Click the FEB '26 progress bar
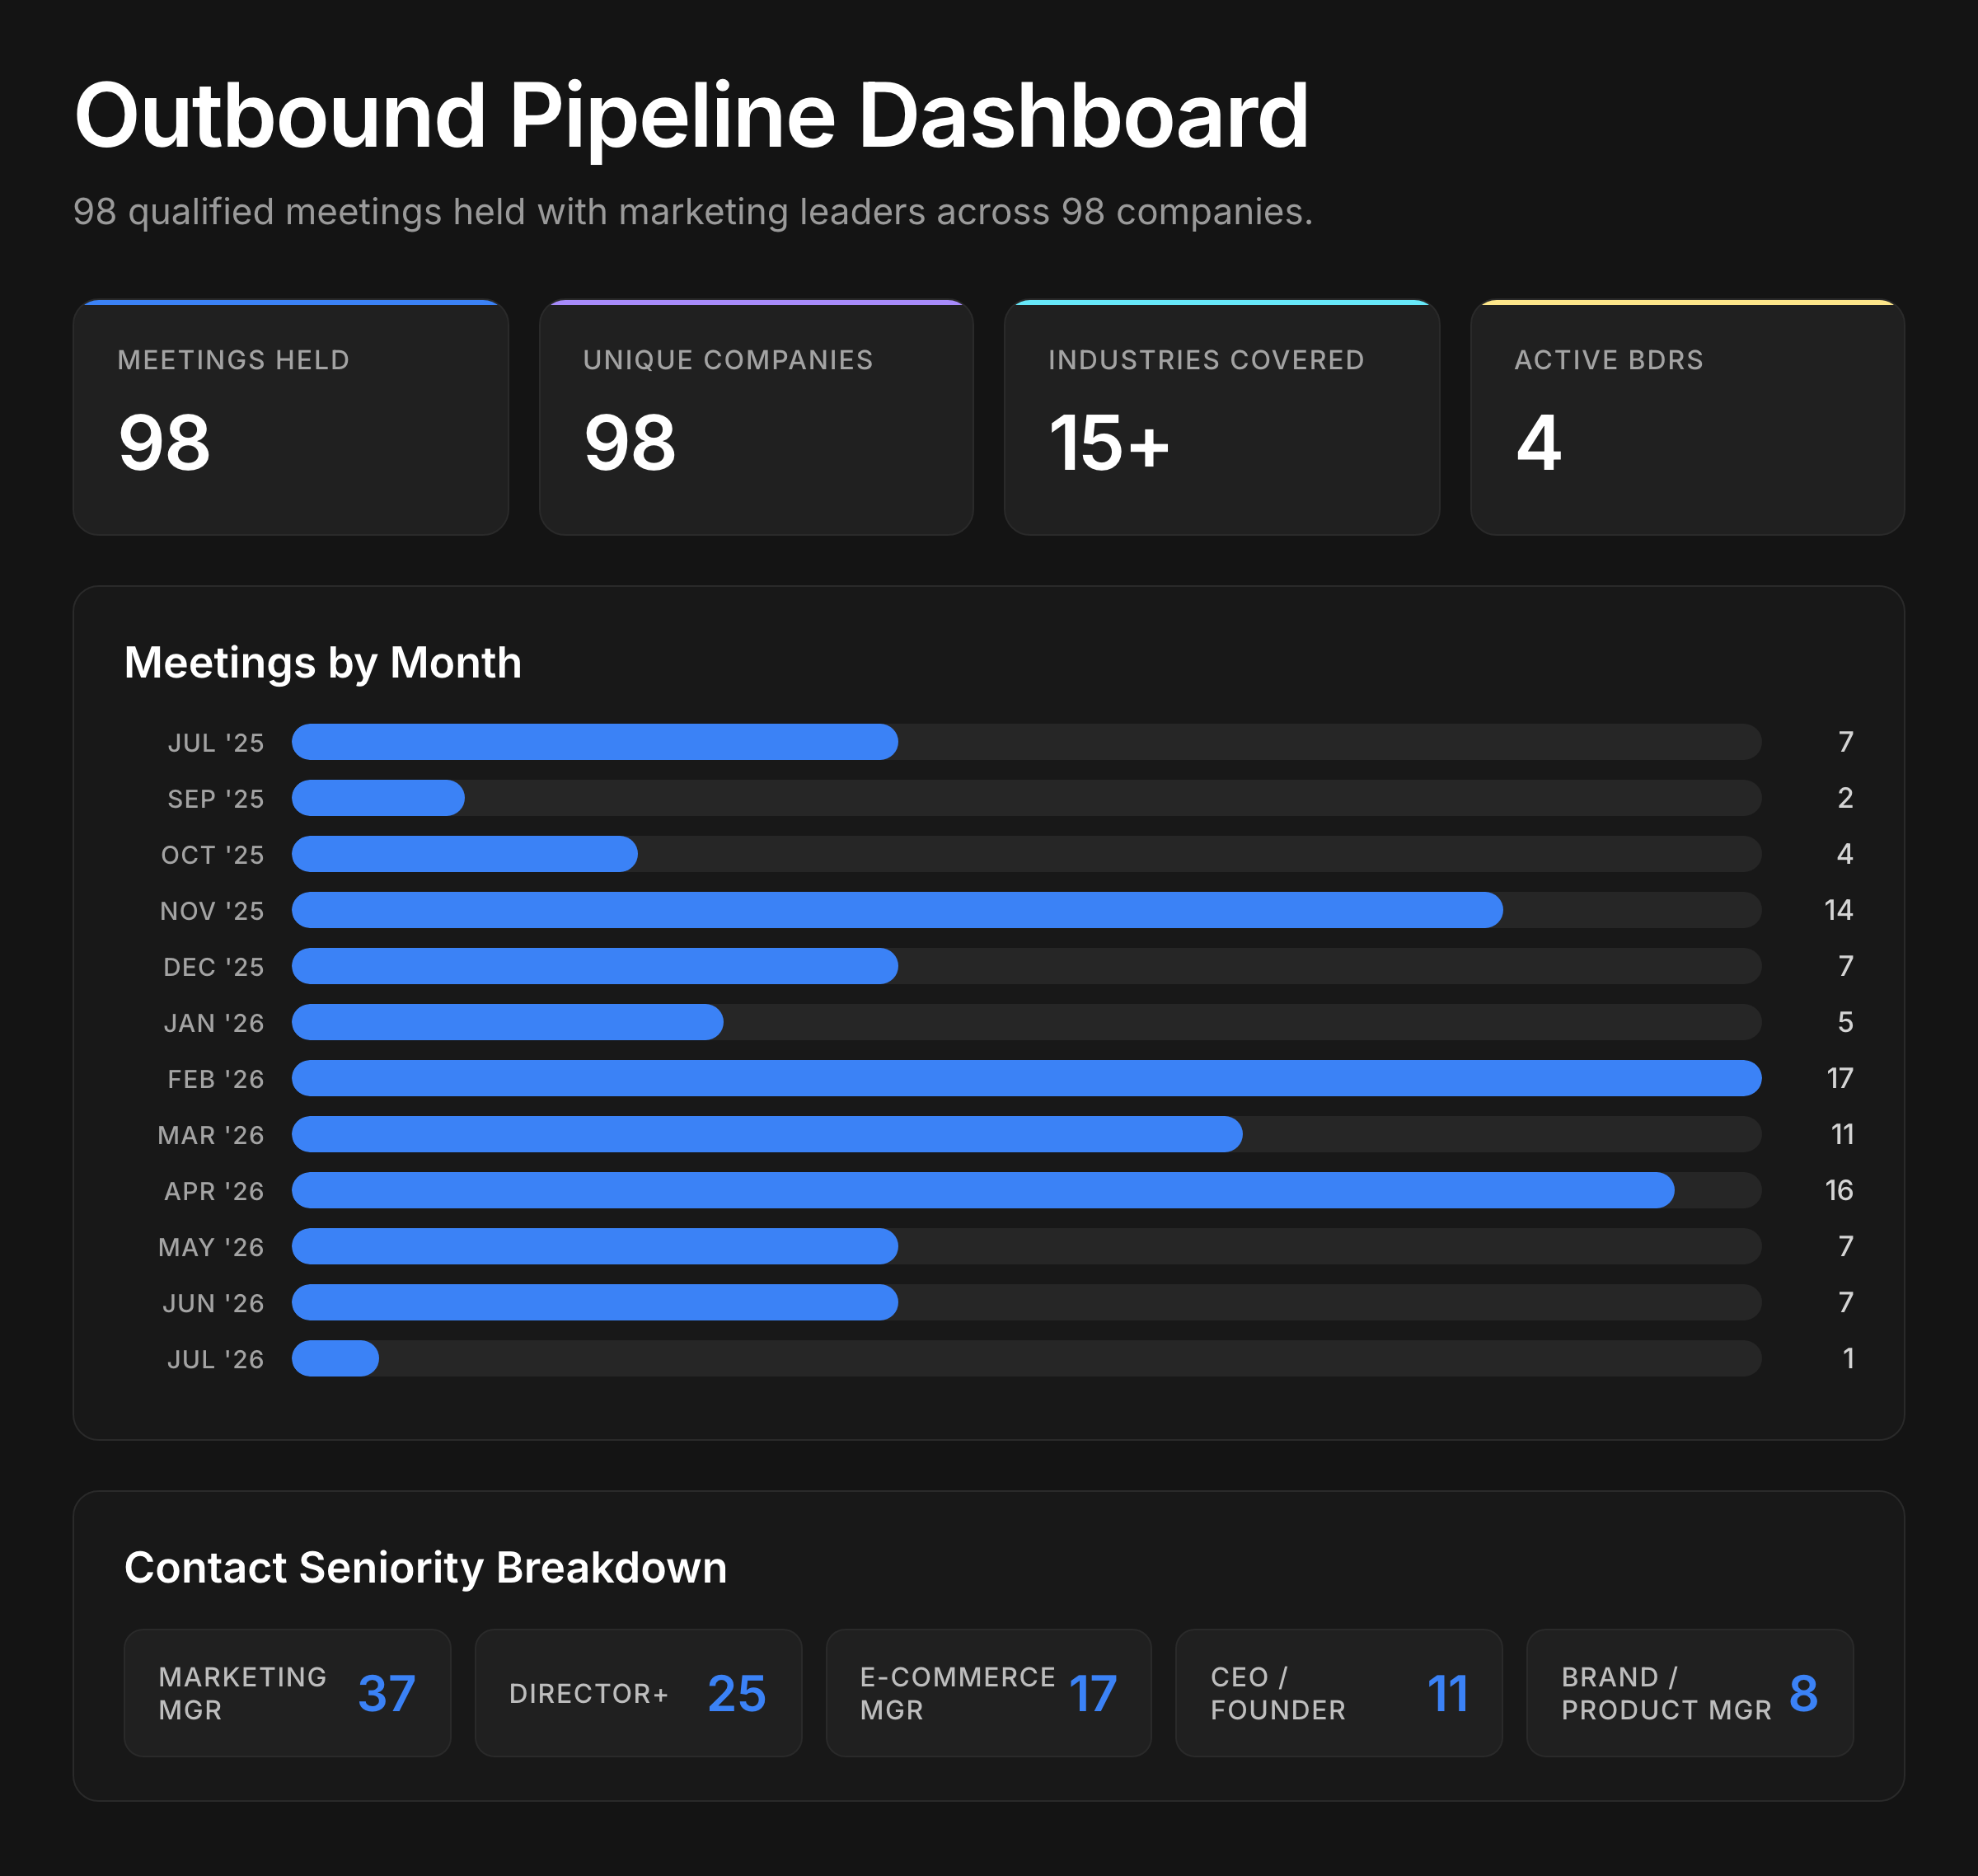 [x=1026, y=1078]
